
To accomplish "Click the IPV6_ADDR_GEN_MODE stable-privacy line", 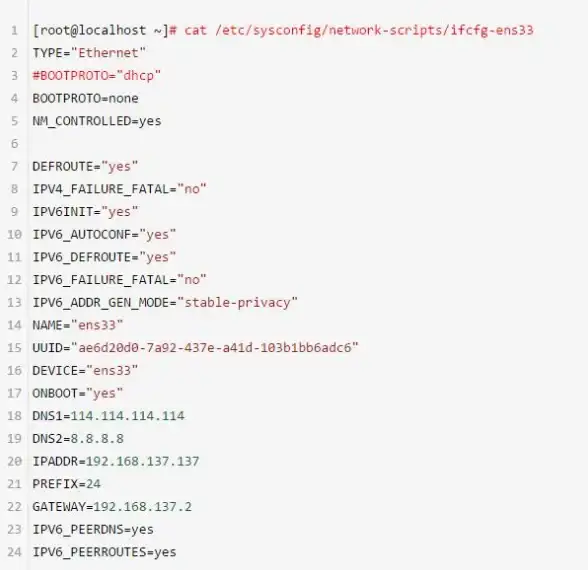I will pyautogui.click(x=165, y=303).
